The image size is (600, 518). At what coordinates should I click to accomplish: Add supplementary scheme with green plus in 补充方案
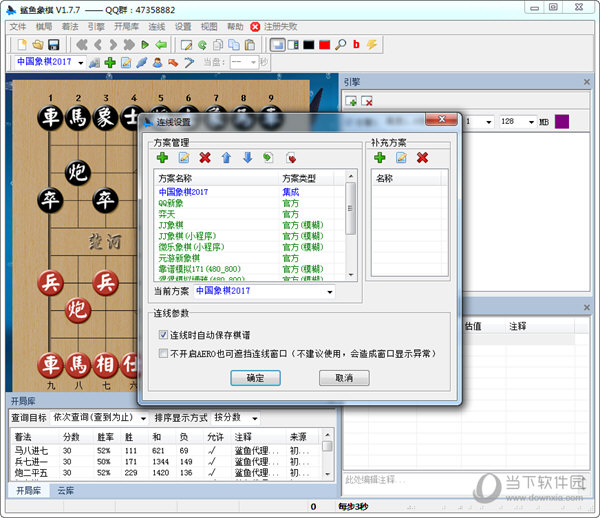point(380,157)
